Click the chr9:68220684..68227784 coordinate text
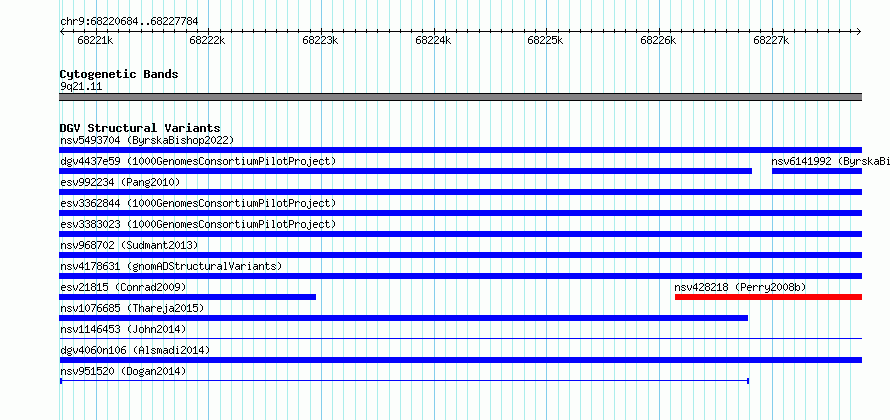Image resolution: width=890 pixels, height=420 pixels. (x=129, y=22)
